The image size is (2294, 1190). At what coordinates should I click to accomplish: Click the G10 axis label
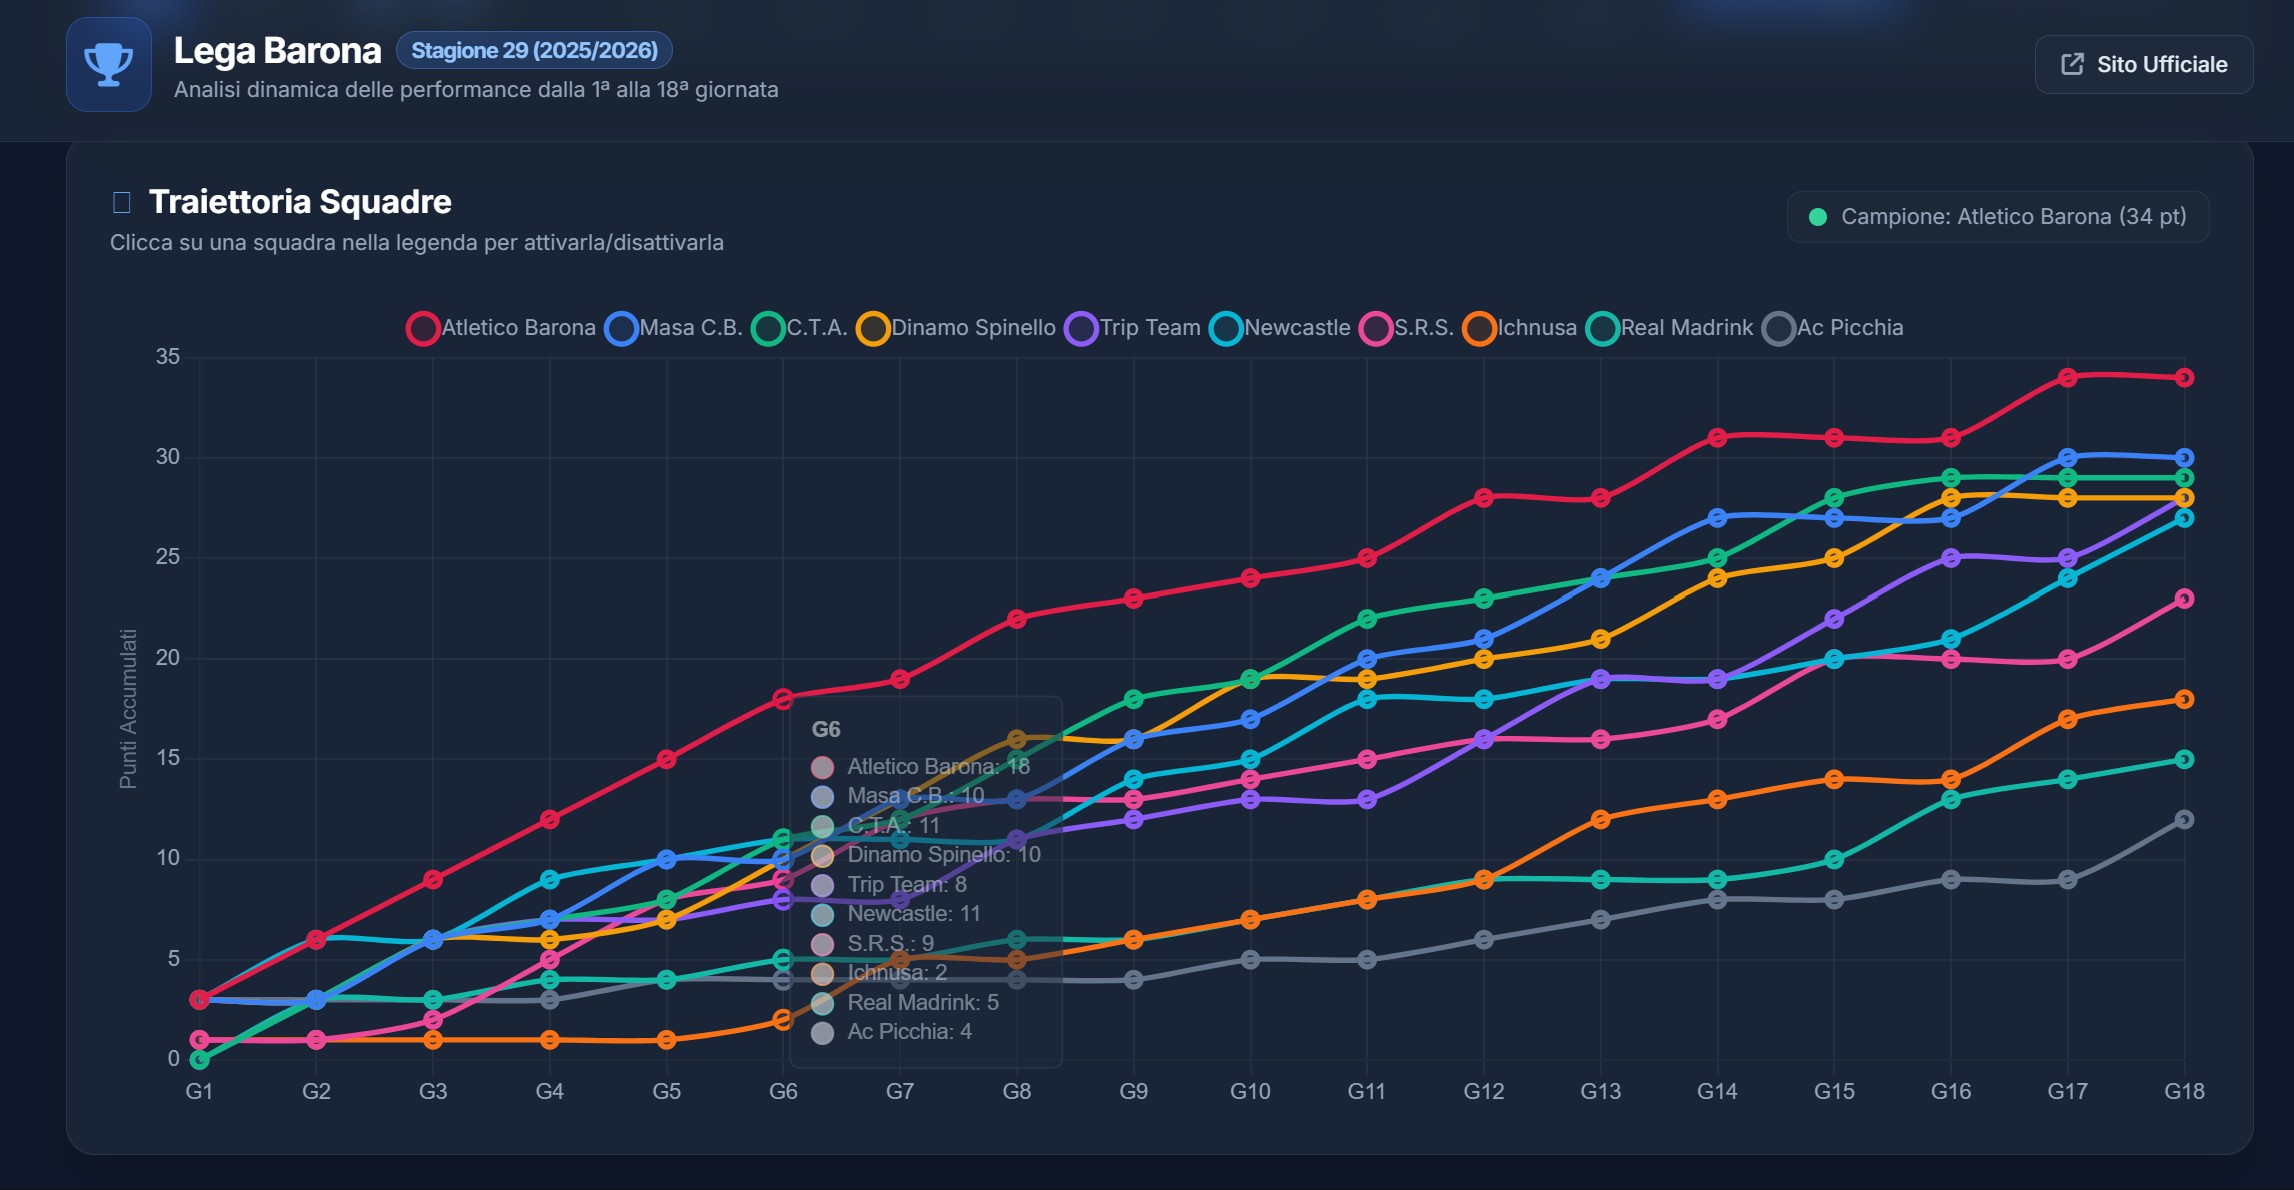click(1250, 1091)
